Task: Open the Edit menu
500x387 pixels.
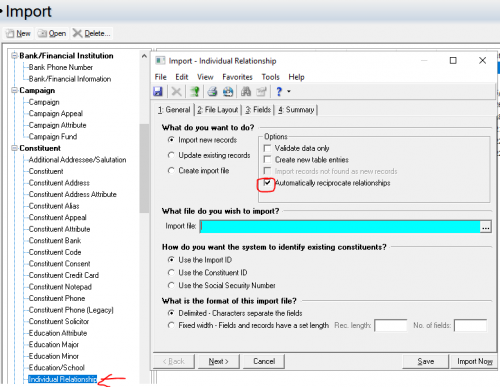Action: point(182,77)
